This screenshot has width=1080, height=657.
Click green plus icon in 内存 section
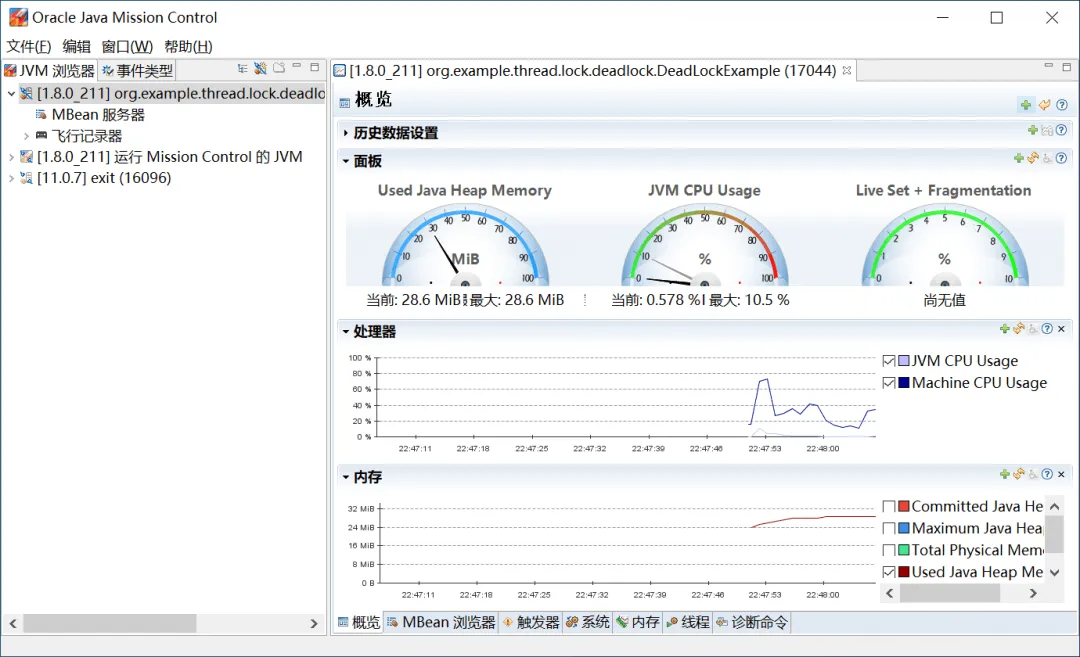coord(1004,474)
